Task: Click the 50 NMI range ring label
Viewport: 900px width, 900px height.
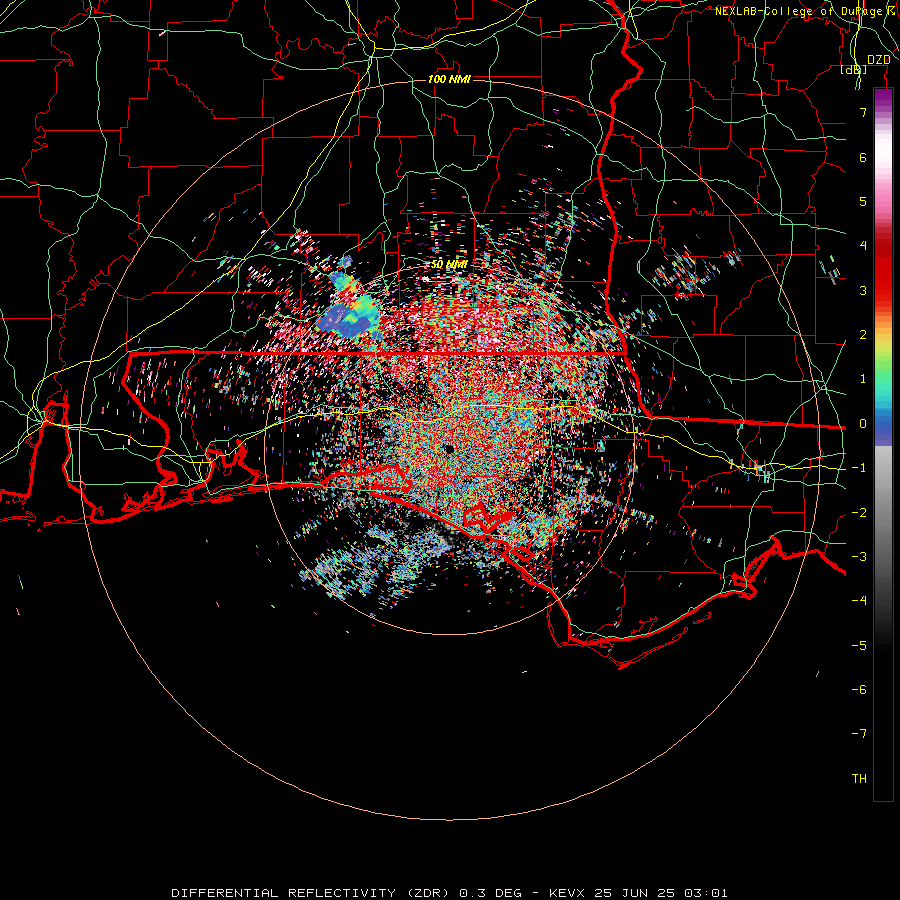Action: click(449, 265)
